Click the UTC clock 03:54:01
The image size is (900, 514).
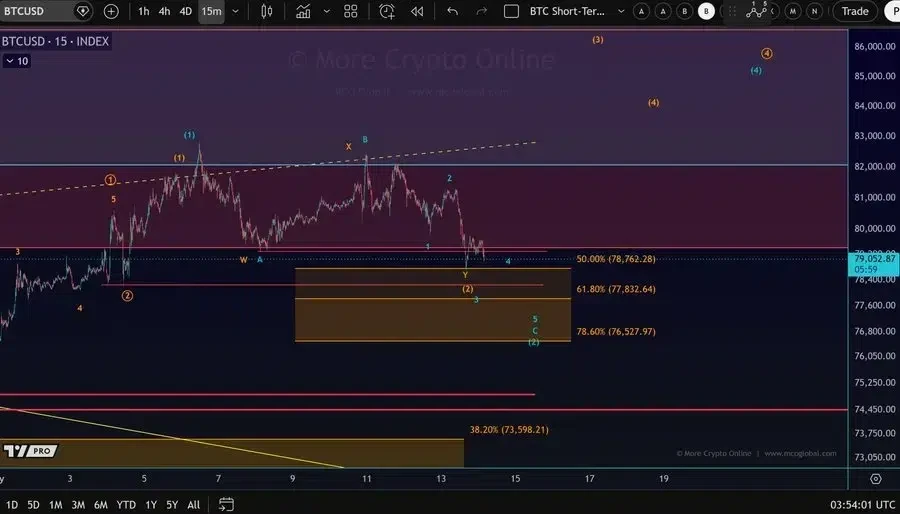(863, 505)
